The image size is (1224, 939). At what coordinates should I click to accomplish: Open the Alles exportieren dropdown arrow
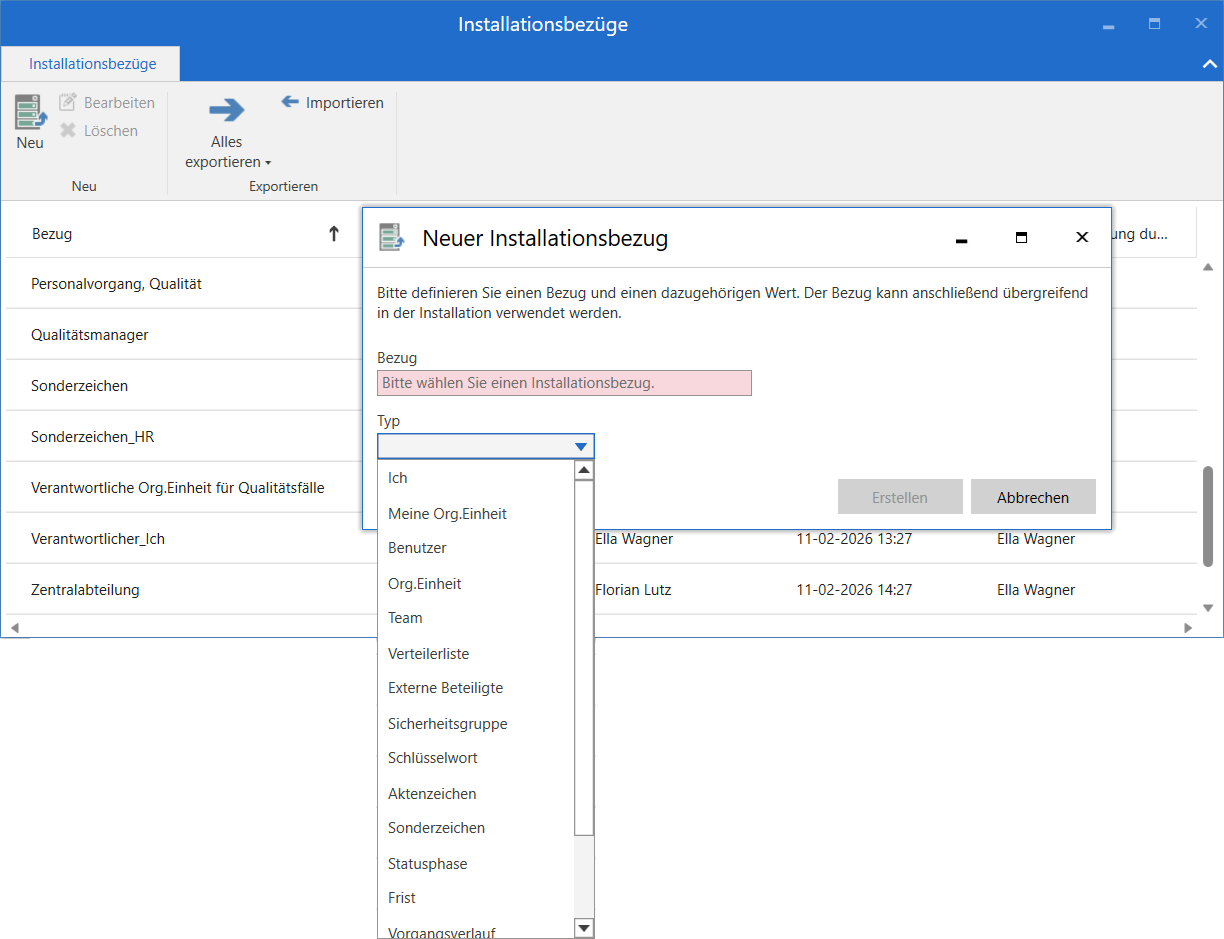pyautogui.click(x=268, y=163)
